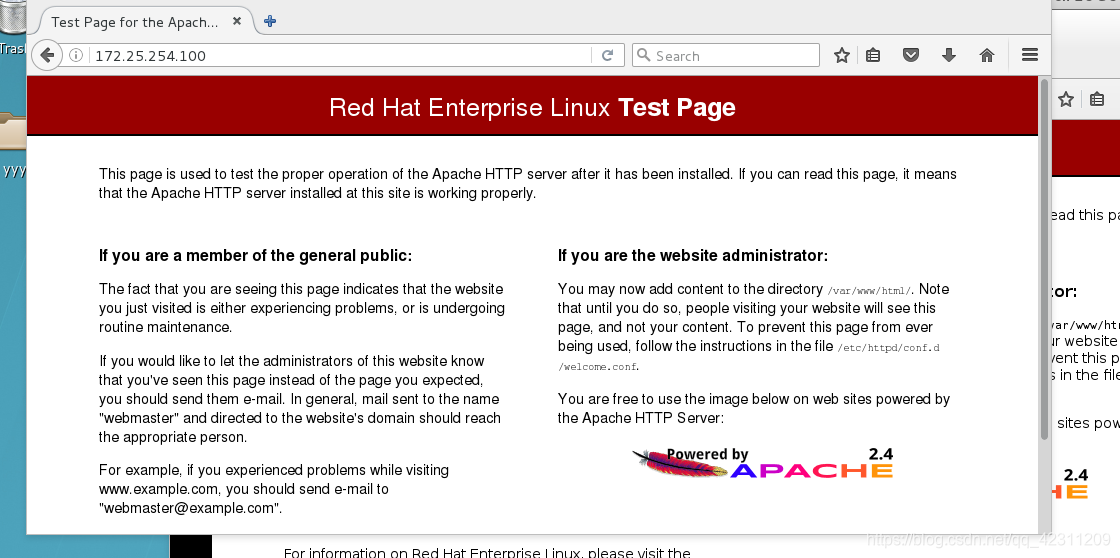1120x558 pixels.
Task: Open the Firefox hamburger menu
Action: (1029, 55)
